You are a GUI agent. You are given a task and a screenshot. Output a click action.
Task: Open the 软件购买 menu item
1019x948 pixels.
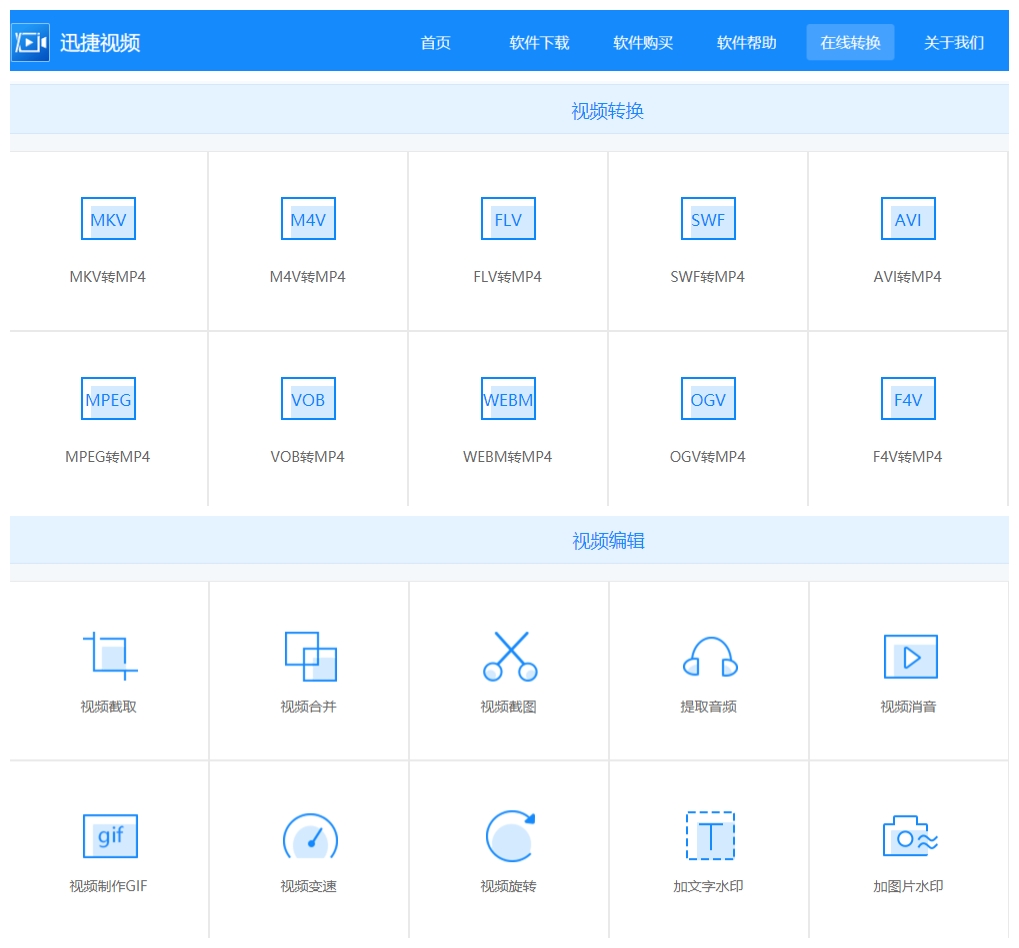click(x=643, y=43)
